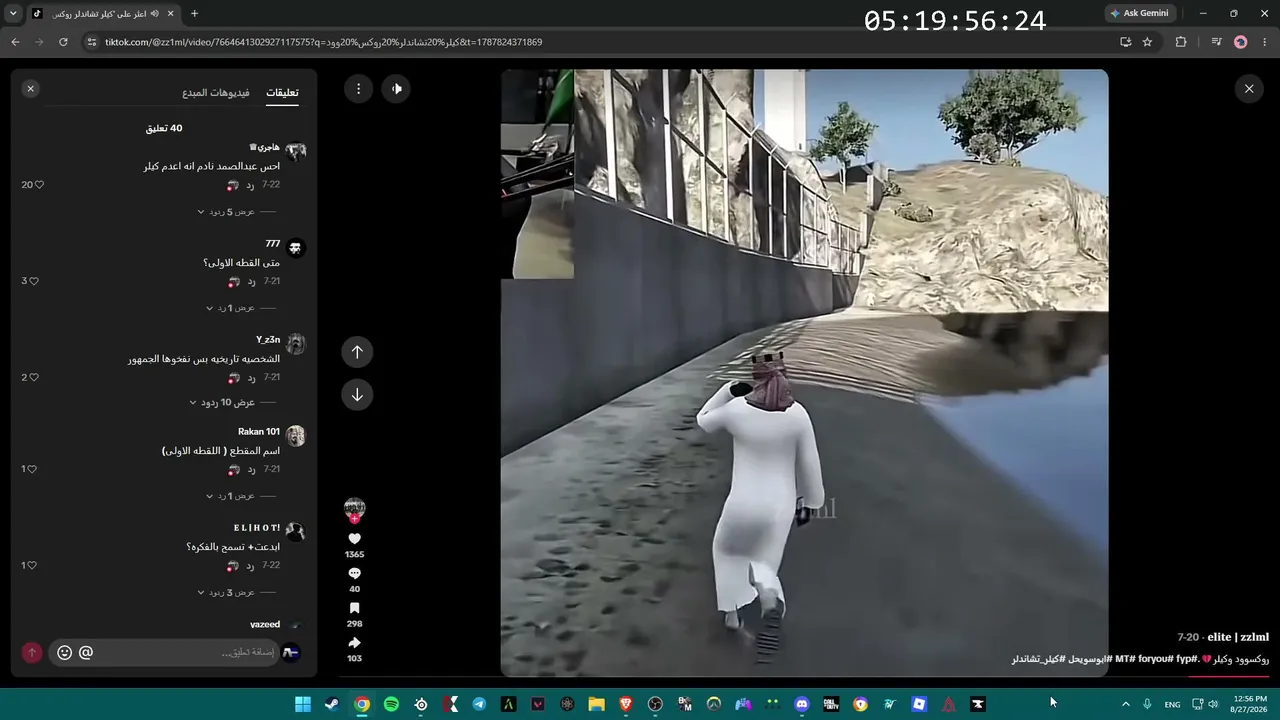Viewport: 1280px width, 720px height.
Task: Open هاجري's profile avatar
Action: [x=295, y=151]
